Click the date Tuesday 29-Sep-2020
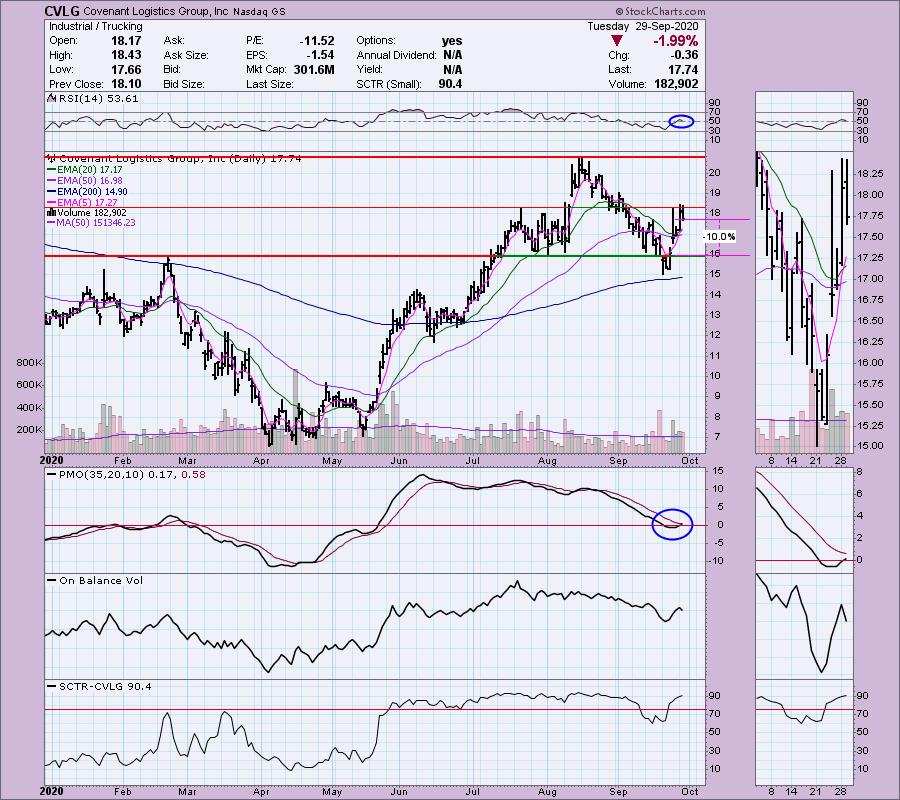This screenshot has width=900, height=800. point(643,26)
